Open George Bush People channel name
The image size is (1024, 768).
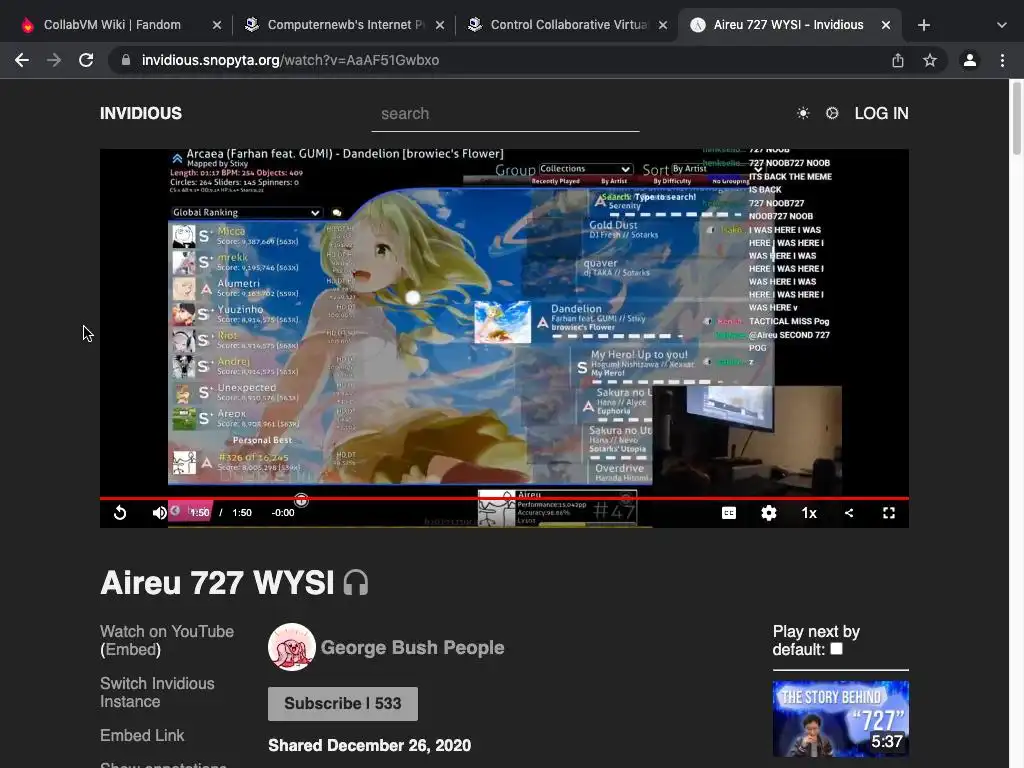412,647
